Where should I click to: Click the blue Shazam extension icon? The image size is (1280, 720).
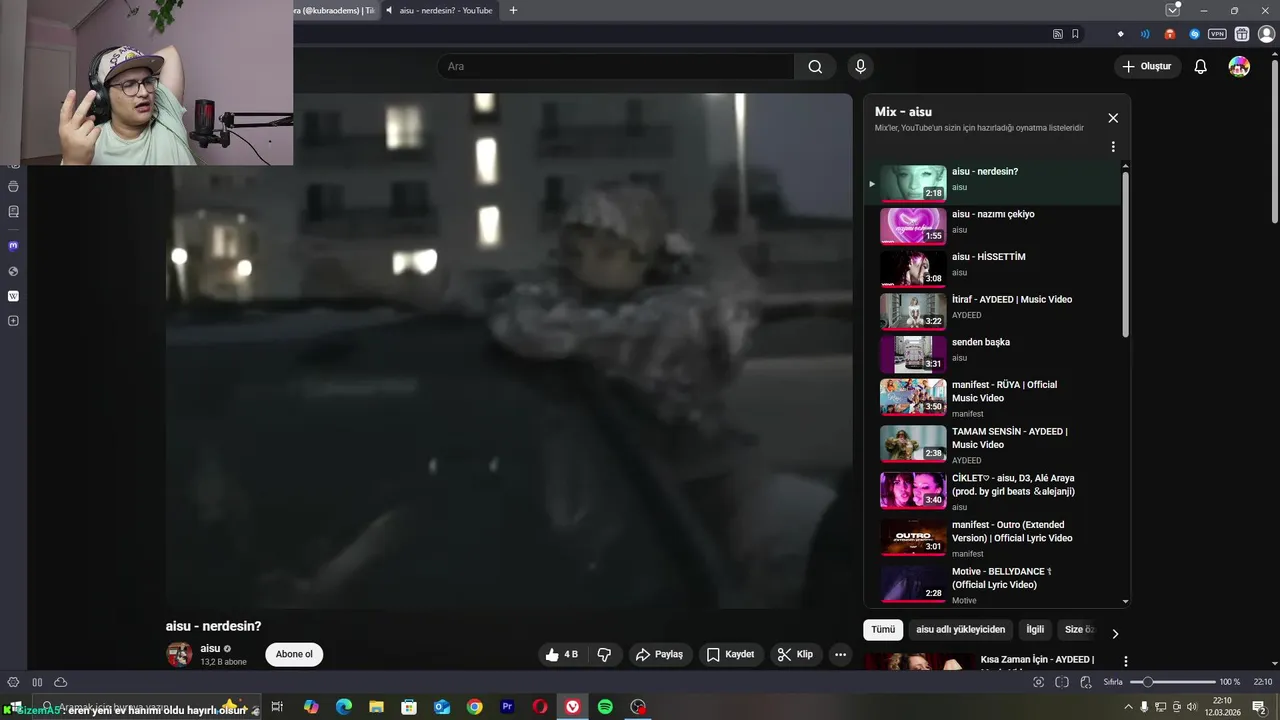pos(1194,34)
